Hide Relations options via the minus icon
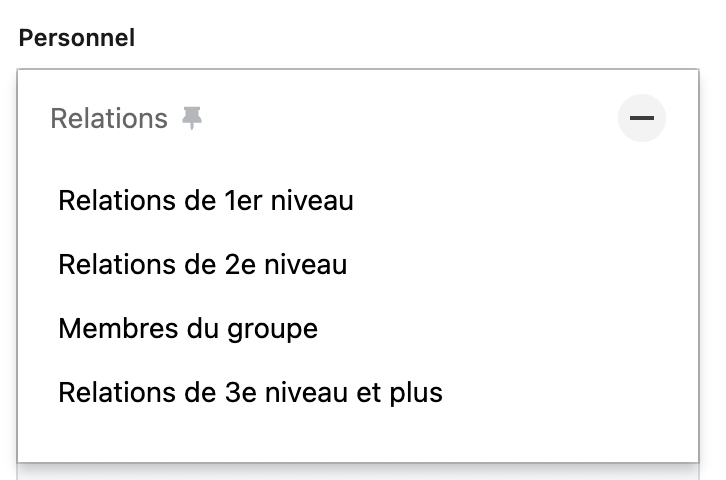Screen dimensions: 726x480 click(642, 118)
